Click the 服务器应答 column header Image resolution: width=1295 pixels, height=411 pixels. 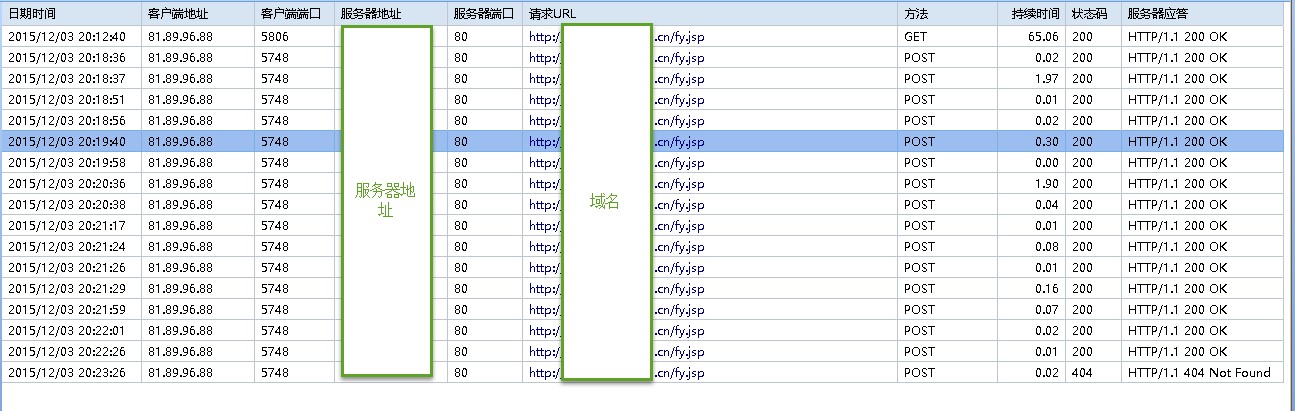click(1202, 14)
